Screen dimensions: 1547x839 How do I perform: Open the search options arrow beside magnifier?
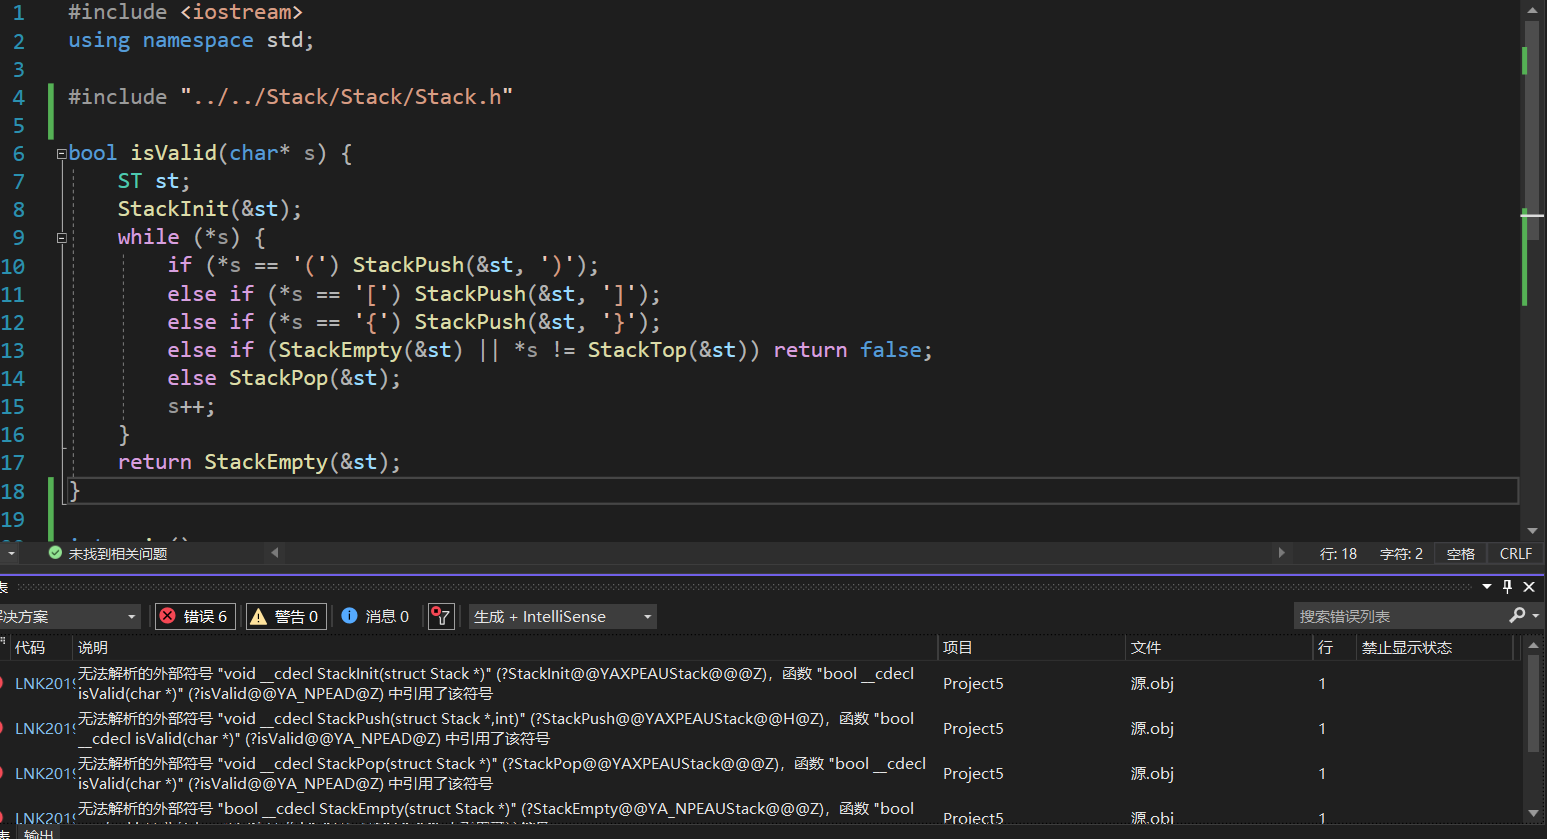click(x=1535, y=616)
